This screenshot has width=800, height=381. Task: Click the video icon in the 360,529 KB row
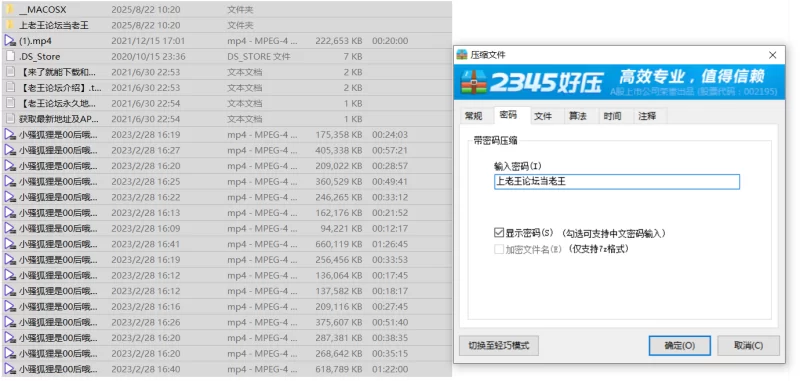(x=10, y=182)
